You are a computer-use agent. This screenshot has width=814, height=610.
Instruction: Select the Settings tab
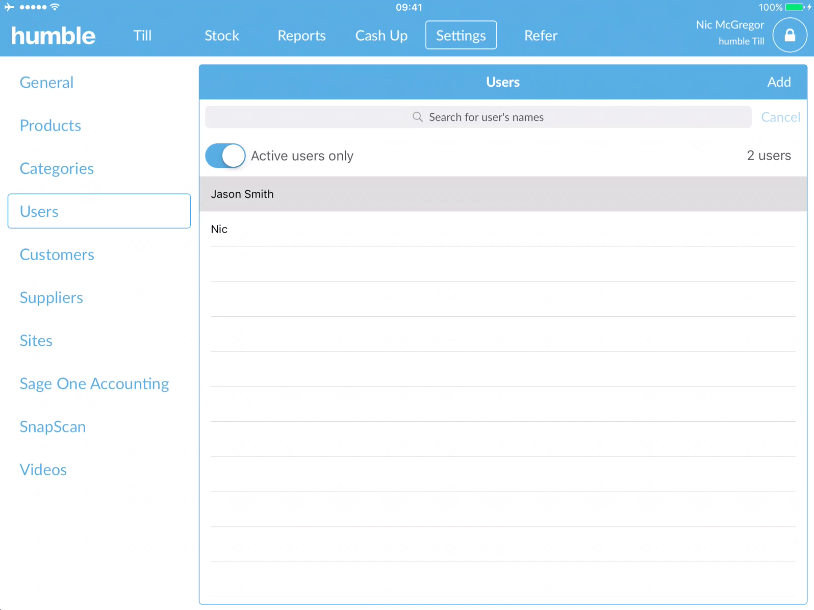coord(461,35)
